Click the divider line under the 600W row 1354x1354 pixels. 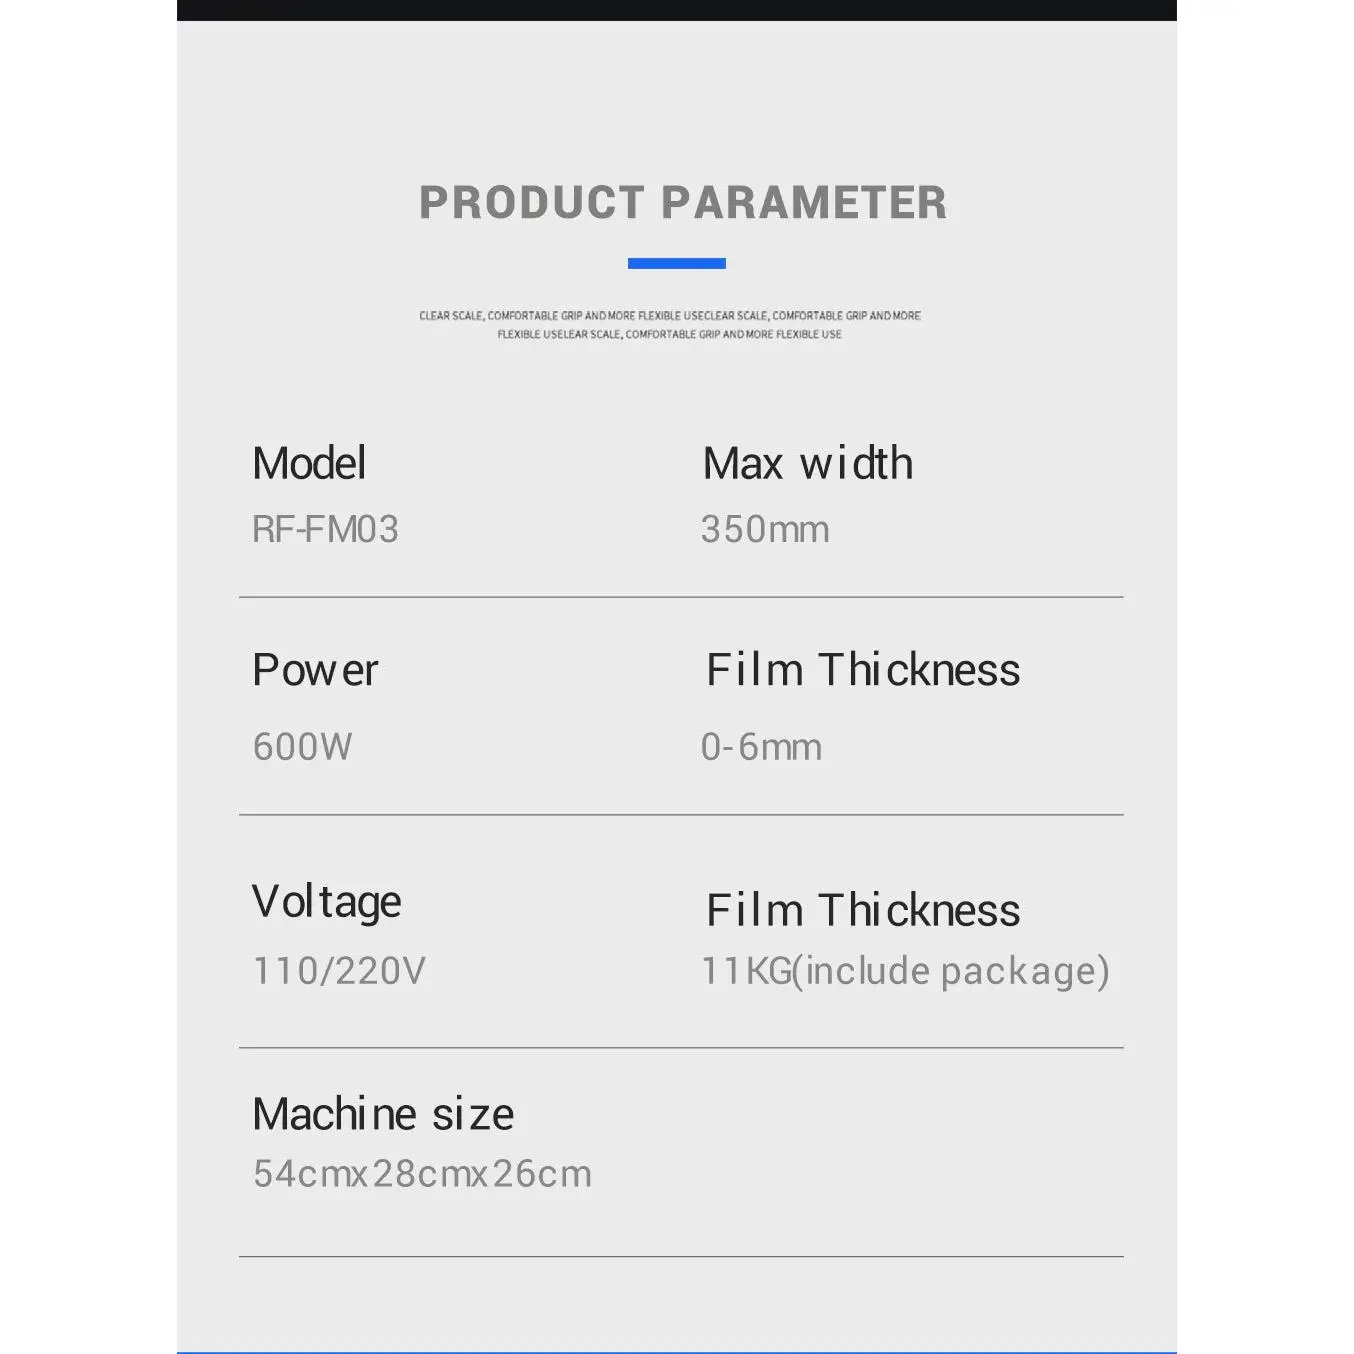pyautogui.click(x=681, y=815)
